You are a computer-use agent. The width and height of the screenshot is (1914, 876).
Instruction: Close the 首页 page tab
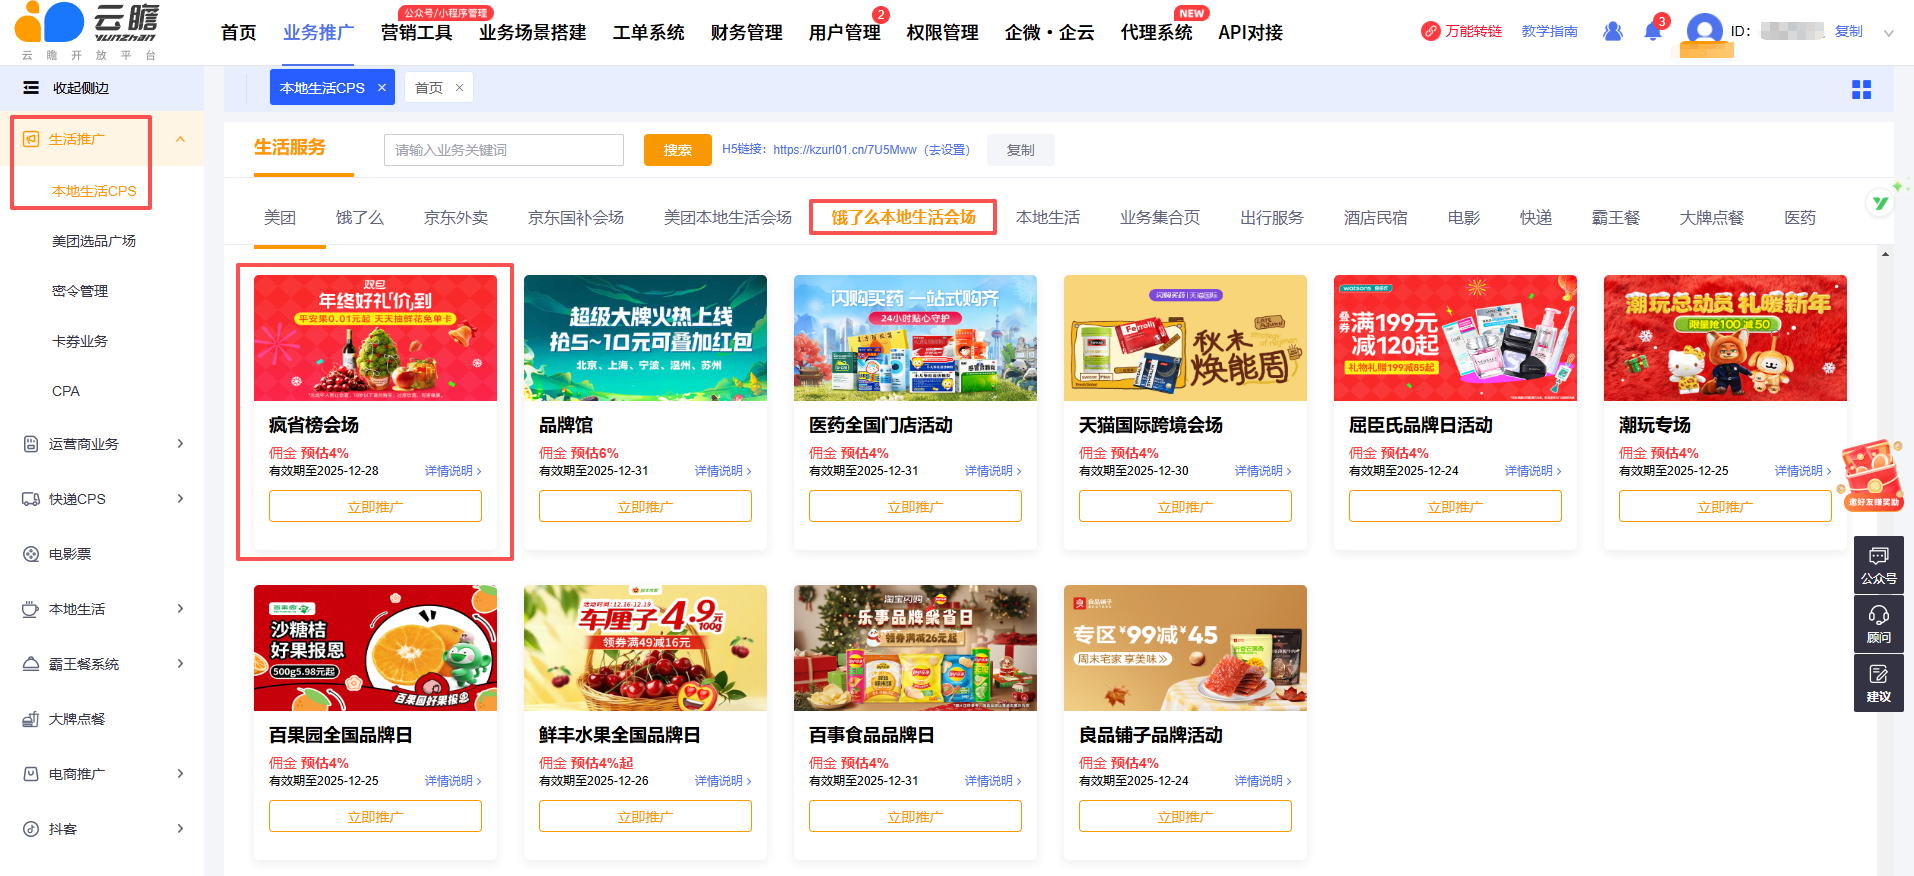point(460,88)
